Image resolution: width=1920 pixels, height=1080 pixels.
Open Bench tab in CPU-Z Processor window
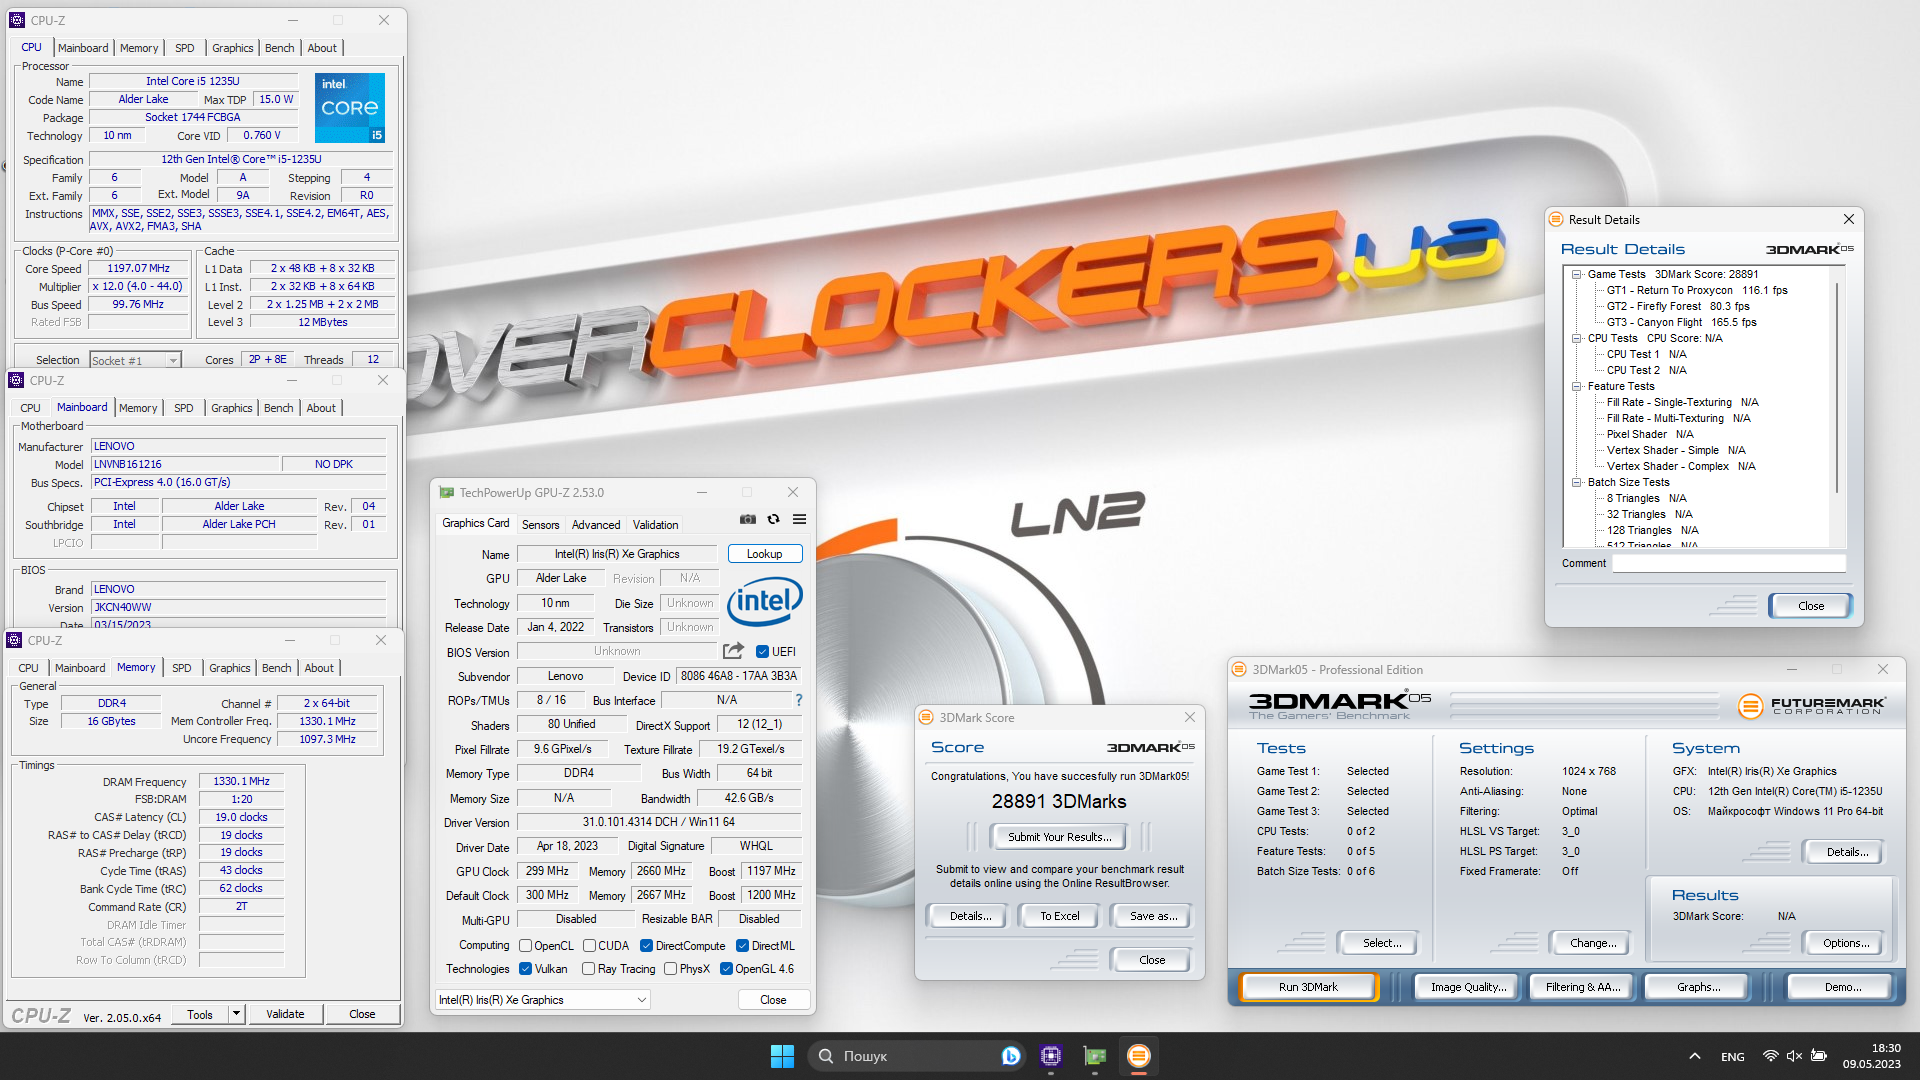(279, 48)
